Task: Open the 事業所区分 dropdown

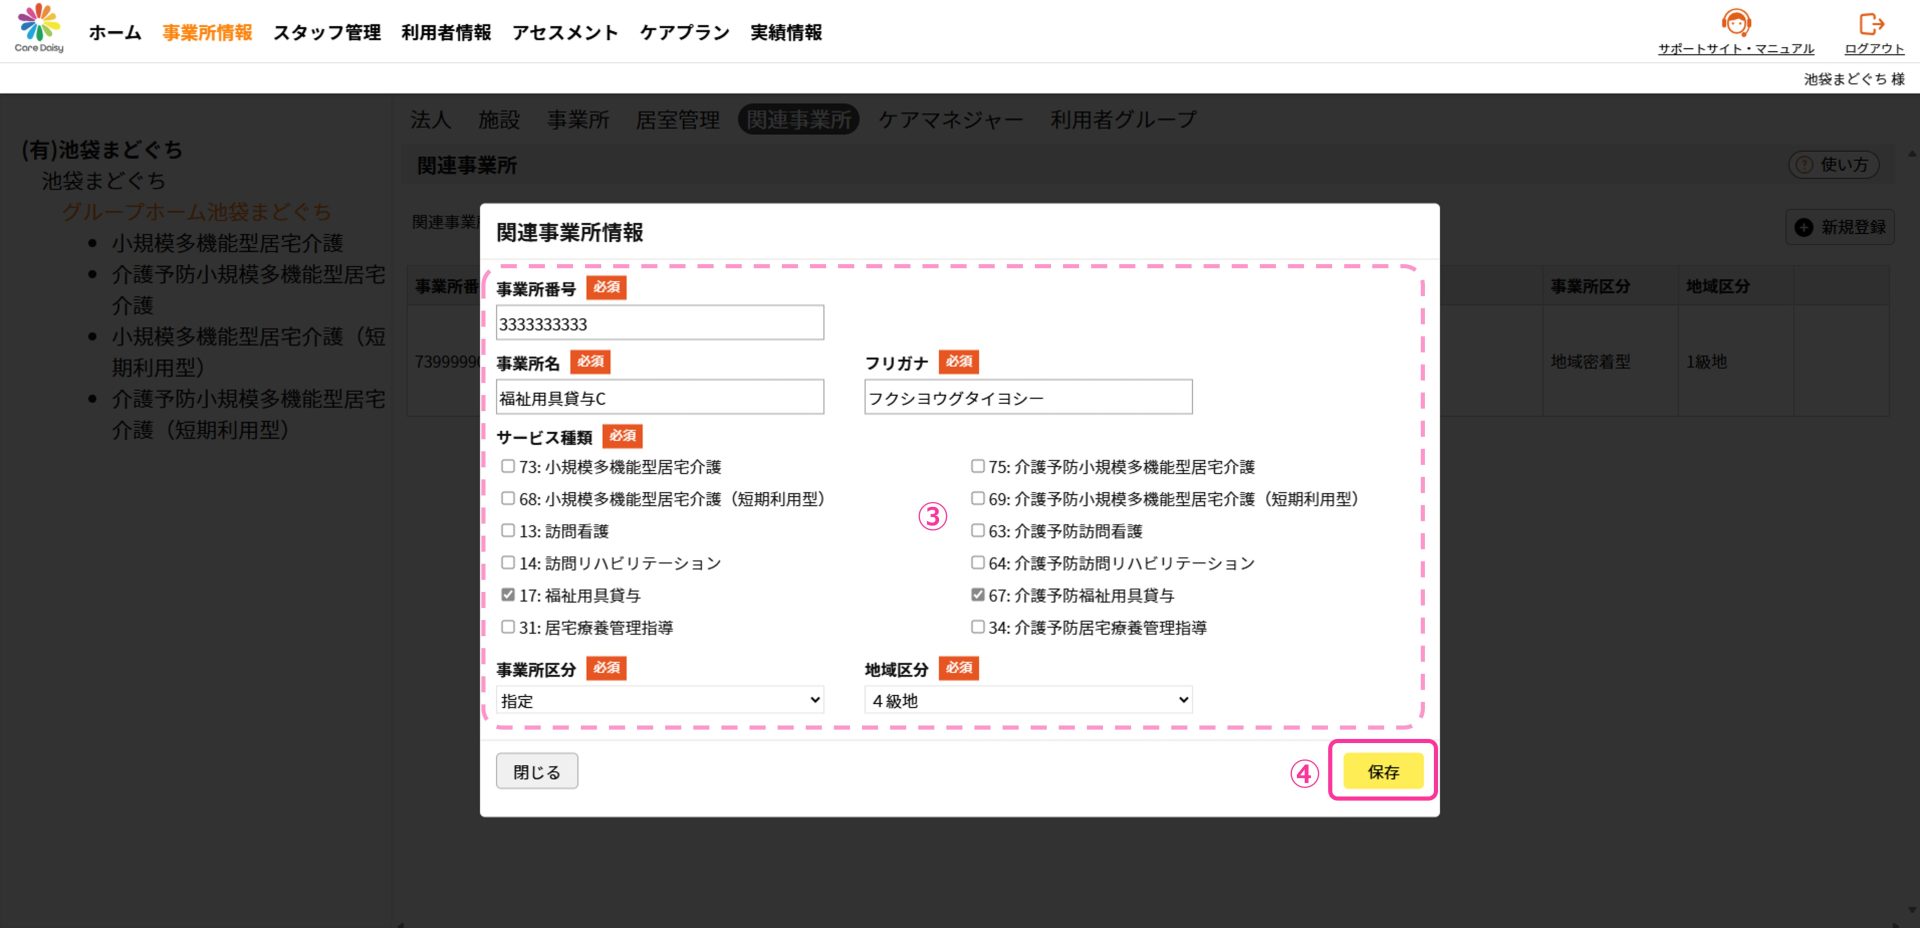Action: (x=660, y=700)
